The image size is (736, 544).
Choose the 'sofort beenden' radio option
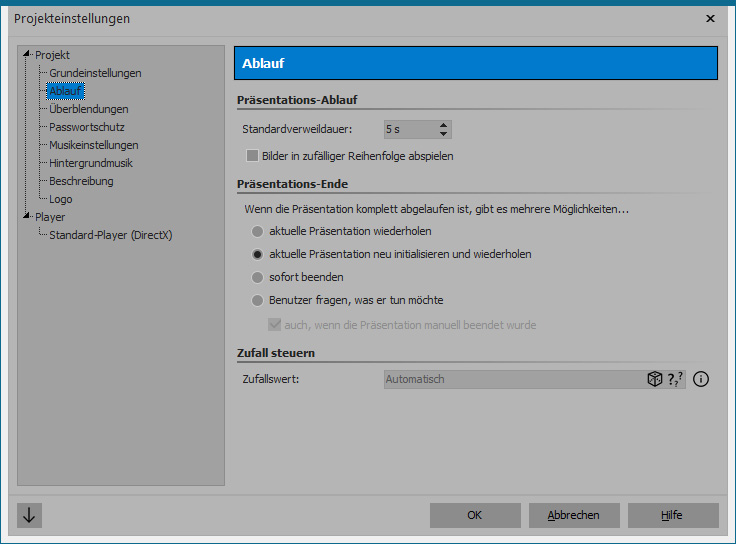coord(259,277)
